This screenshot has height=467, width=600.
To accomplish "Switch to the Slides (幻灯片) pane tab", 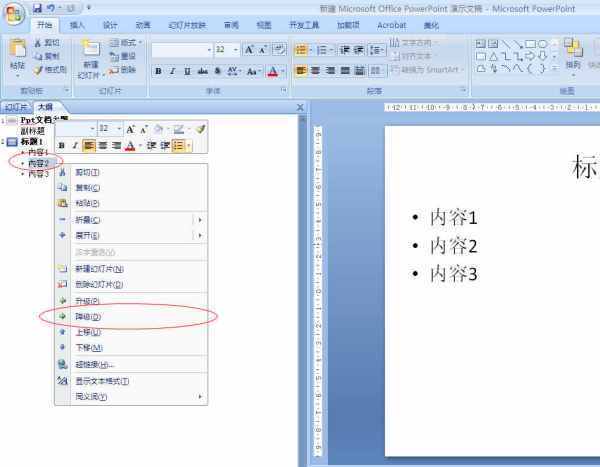I will point(15,106).
